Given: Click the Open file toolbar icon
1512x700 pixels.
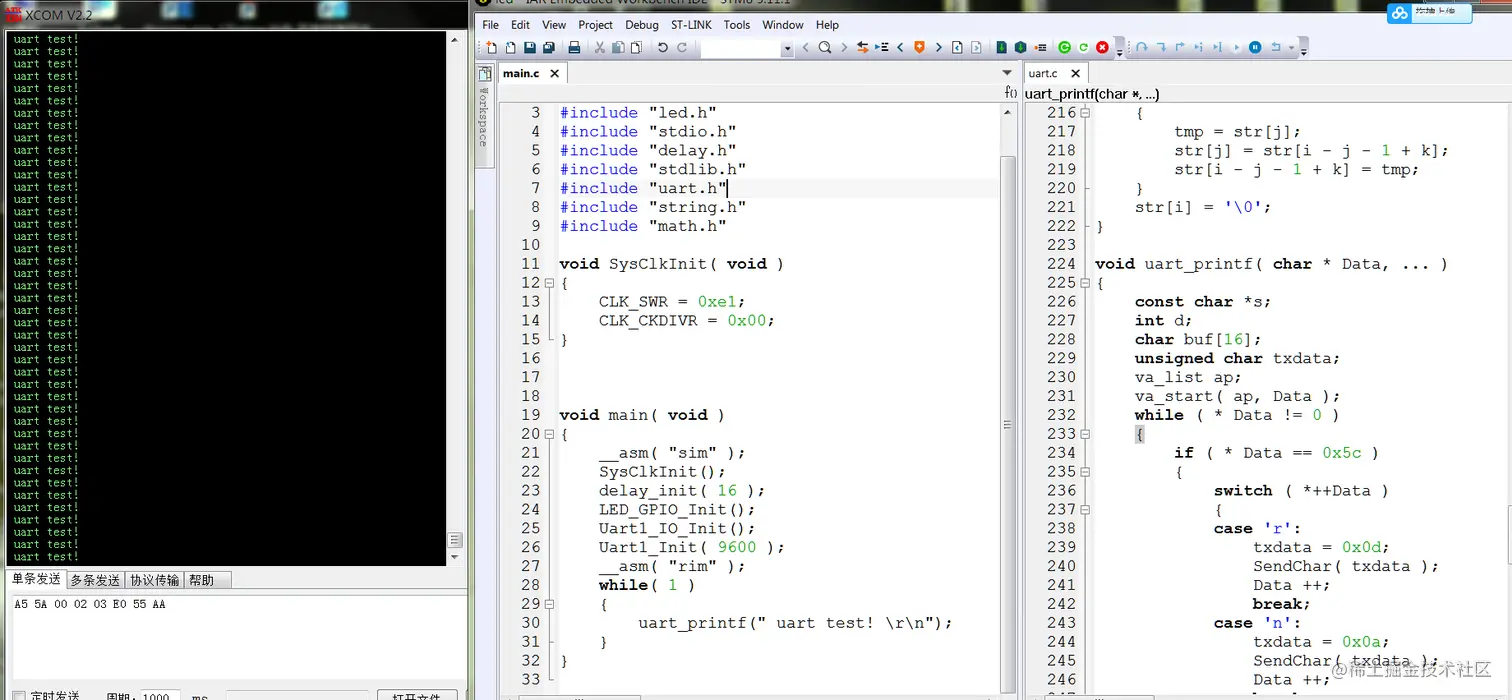Looking at the screenshot, I should (x=510, y=47).
